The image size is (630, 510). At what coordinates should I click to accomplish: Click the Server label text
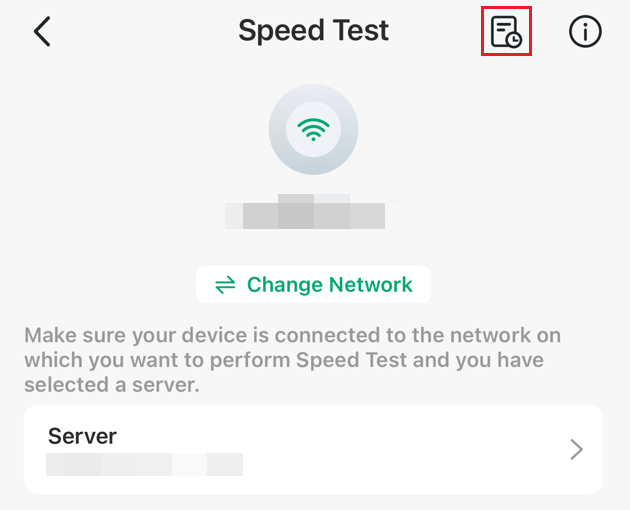tap(82, 436)
